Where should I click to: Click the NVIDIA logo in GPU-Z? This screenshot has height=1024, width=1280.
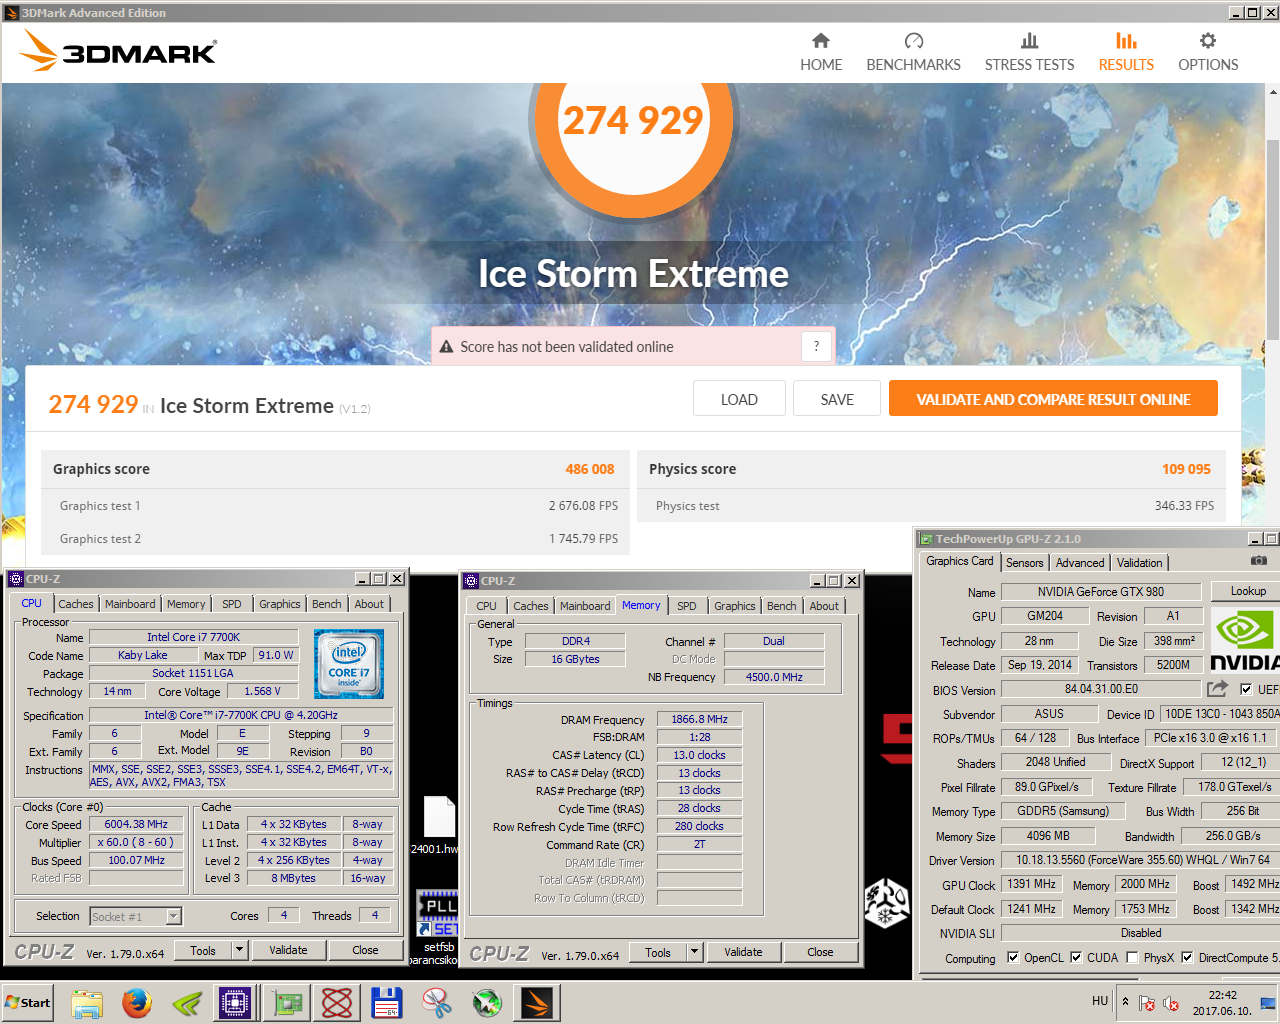click(1245, 640)
